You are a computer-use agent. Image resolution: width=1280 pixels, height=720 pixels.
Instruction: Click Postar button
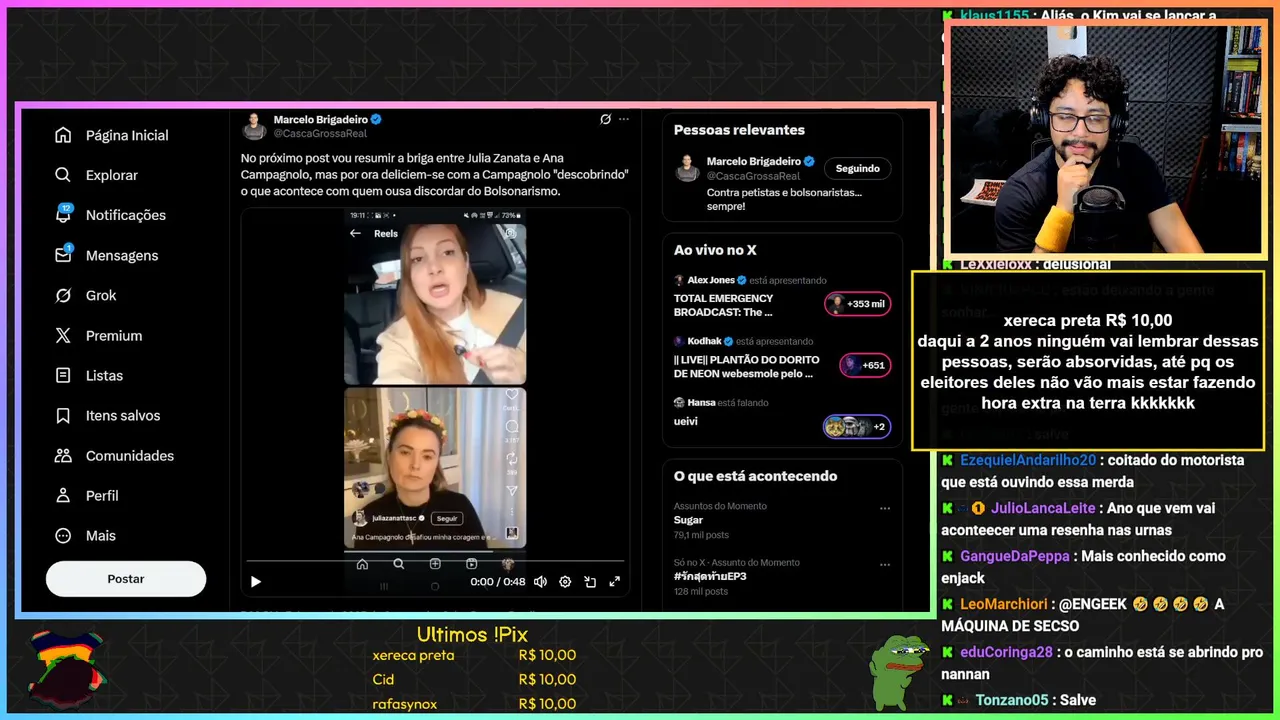pos(126,579)
